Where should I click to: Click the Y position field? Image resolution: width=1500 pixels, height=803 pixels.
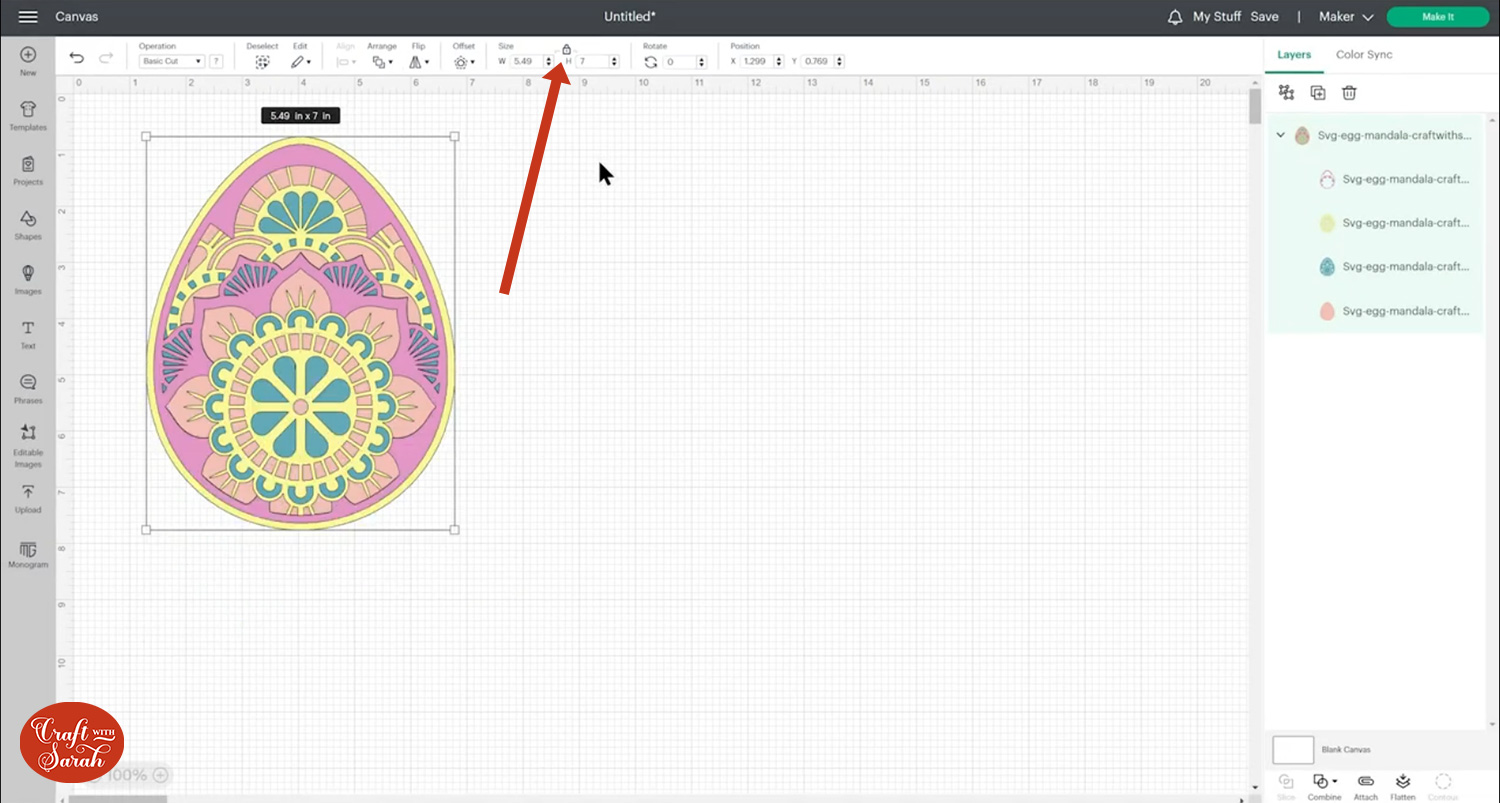[x=824, y=62]
